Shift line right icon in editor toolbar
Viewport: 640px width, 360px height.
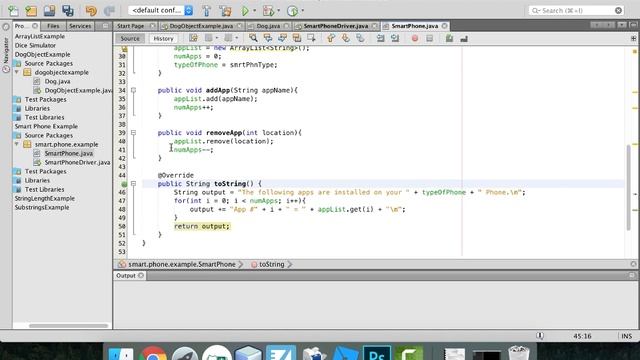coord(395,38)
